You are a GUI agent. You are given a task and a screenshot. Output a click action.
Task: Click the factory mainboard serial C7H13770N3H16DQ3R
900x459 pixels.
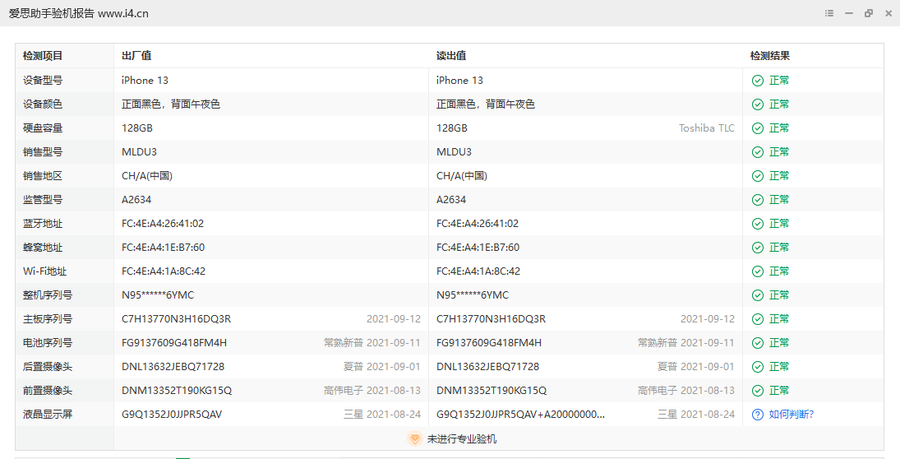176,319
